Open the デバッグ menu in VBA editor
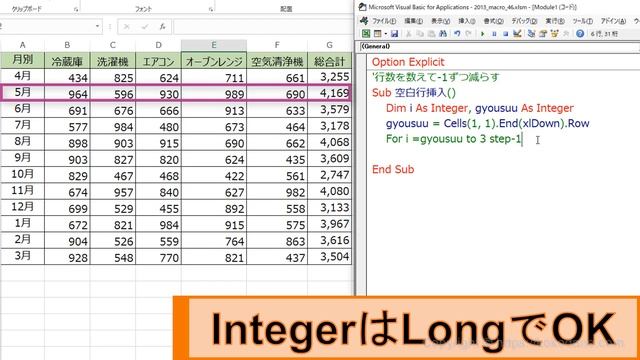The image size is (640, 360). pyautogui.click(x=524, y=21)
